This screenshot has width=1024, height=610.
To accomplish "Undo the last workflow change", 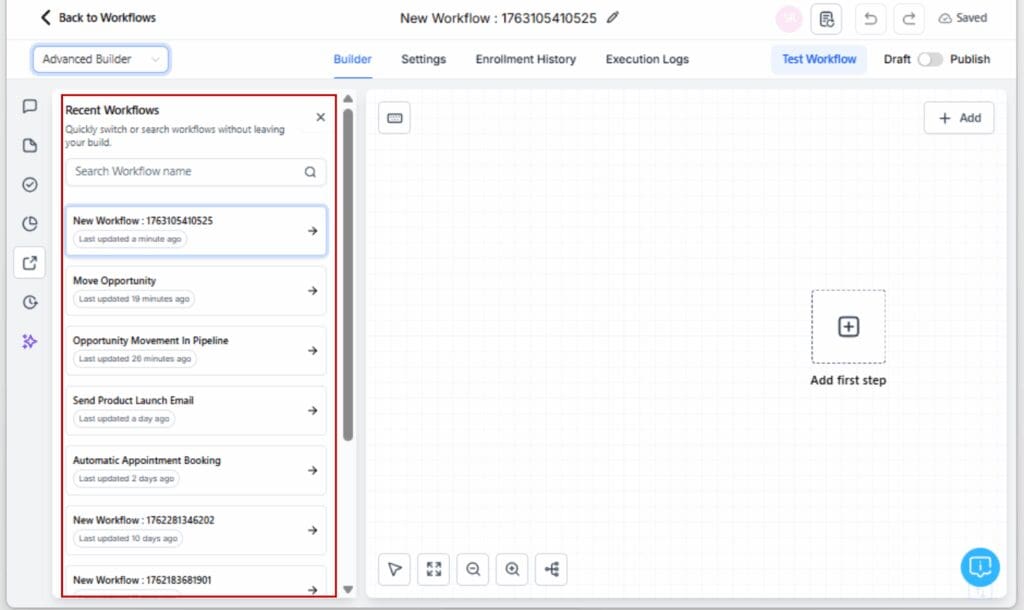I will [x=869, y=18].
